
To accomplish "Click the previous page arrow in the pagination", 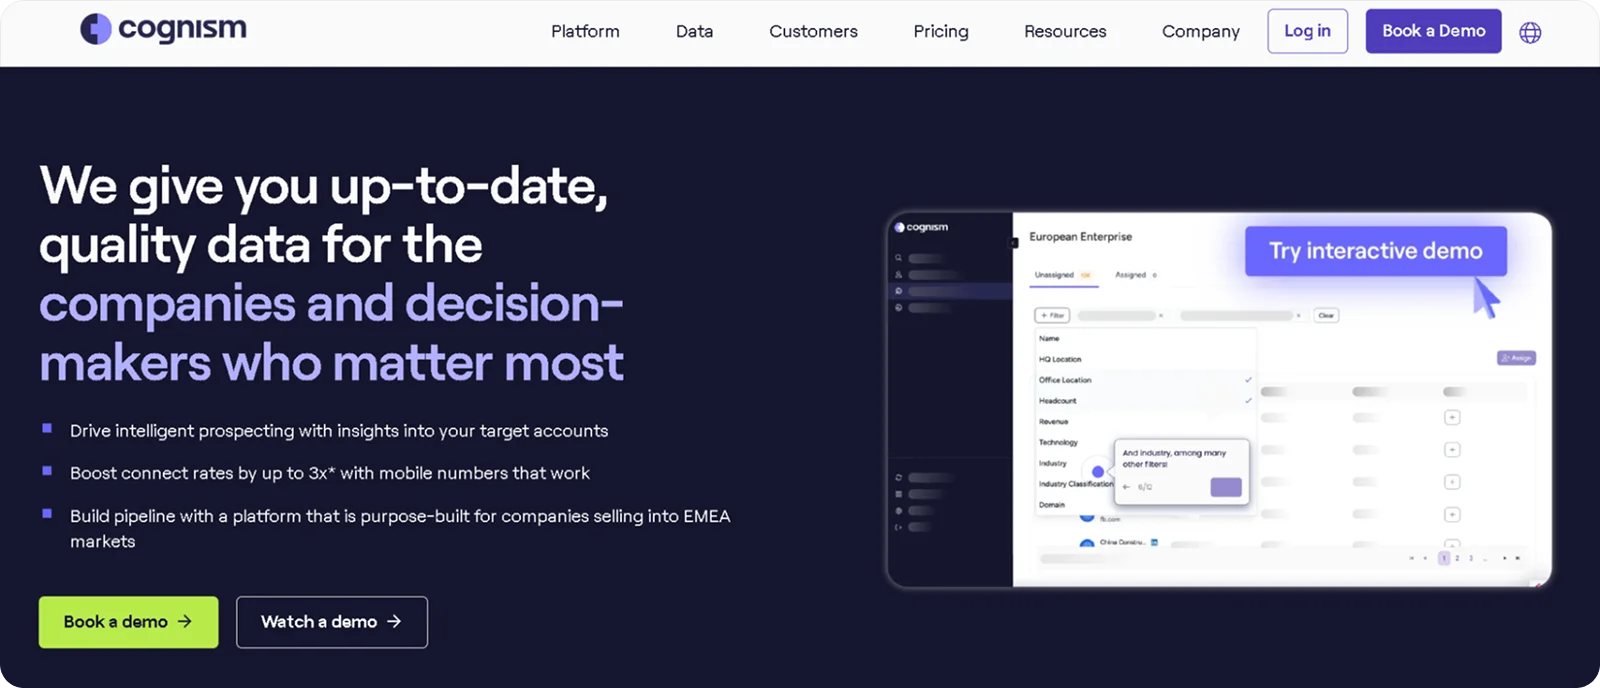I will pos(1425,558).
